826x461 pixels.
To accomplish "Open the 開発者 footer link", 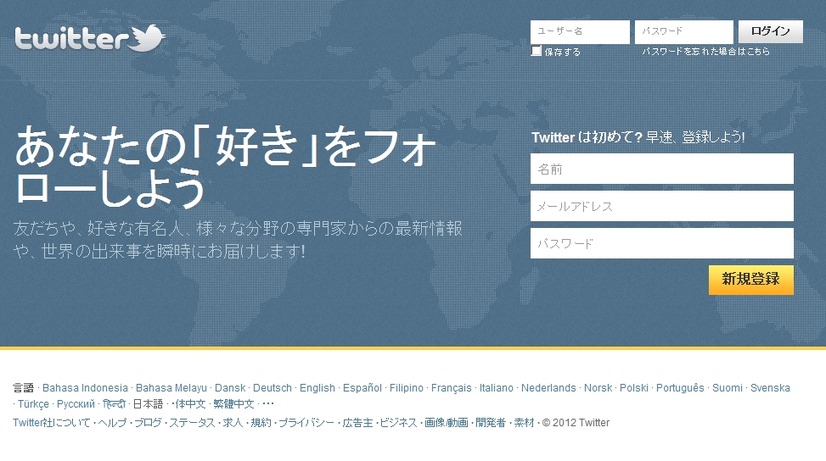I will click(490, 423).
